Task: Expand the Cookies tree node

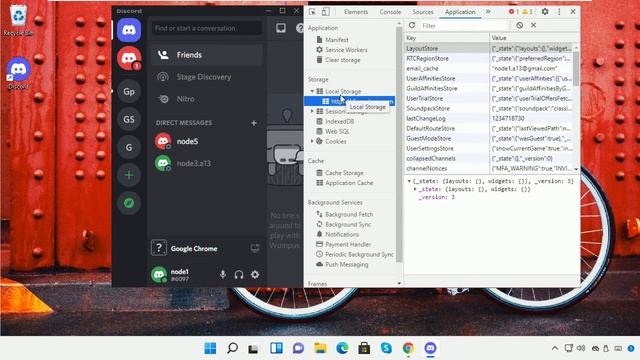Action: [x=312, y=141]
